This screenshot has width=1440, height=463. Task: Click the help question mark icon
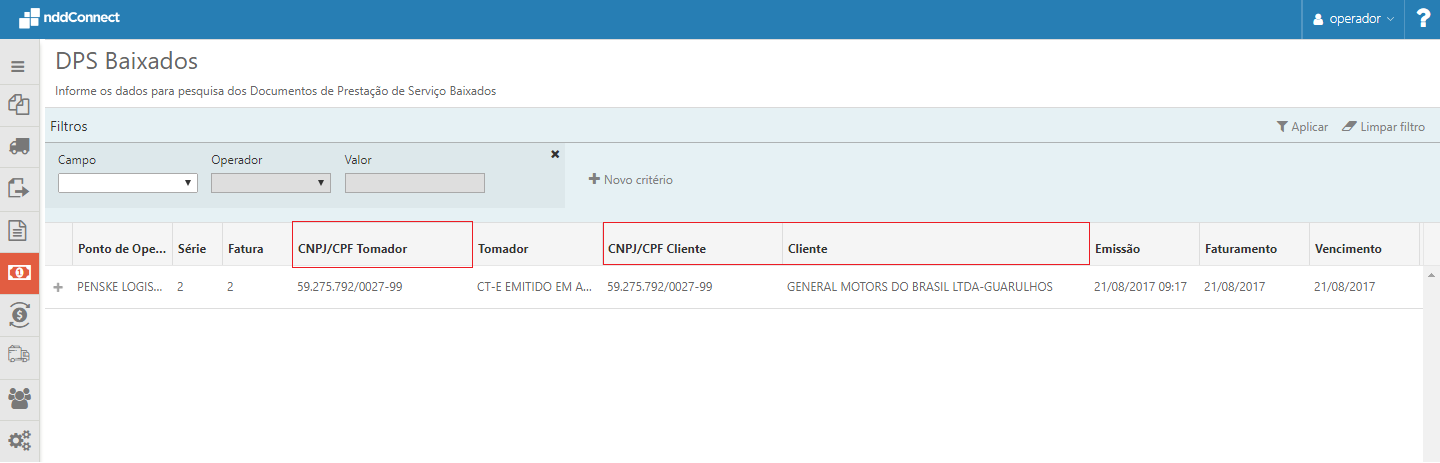1423,19
